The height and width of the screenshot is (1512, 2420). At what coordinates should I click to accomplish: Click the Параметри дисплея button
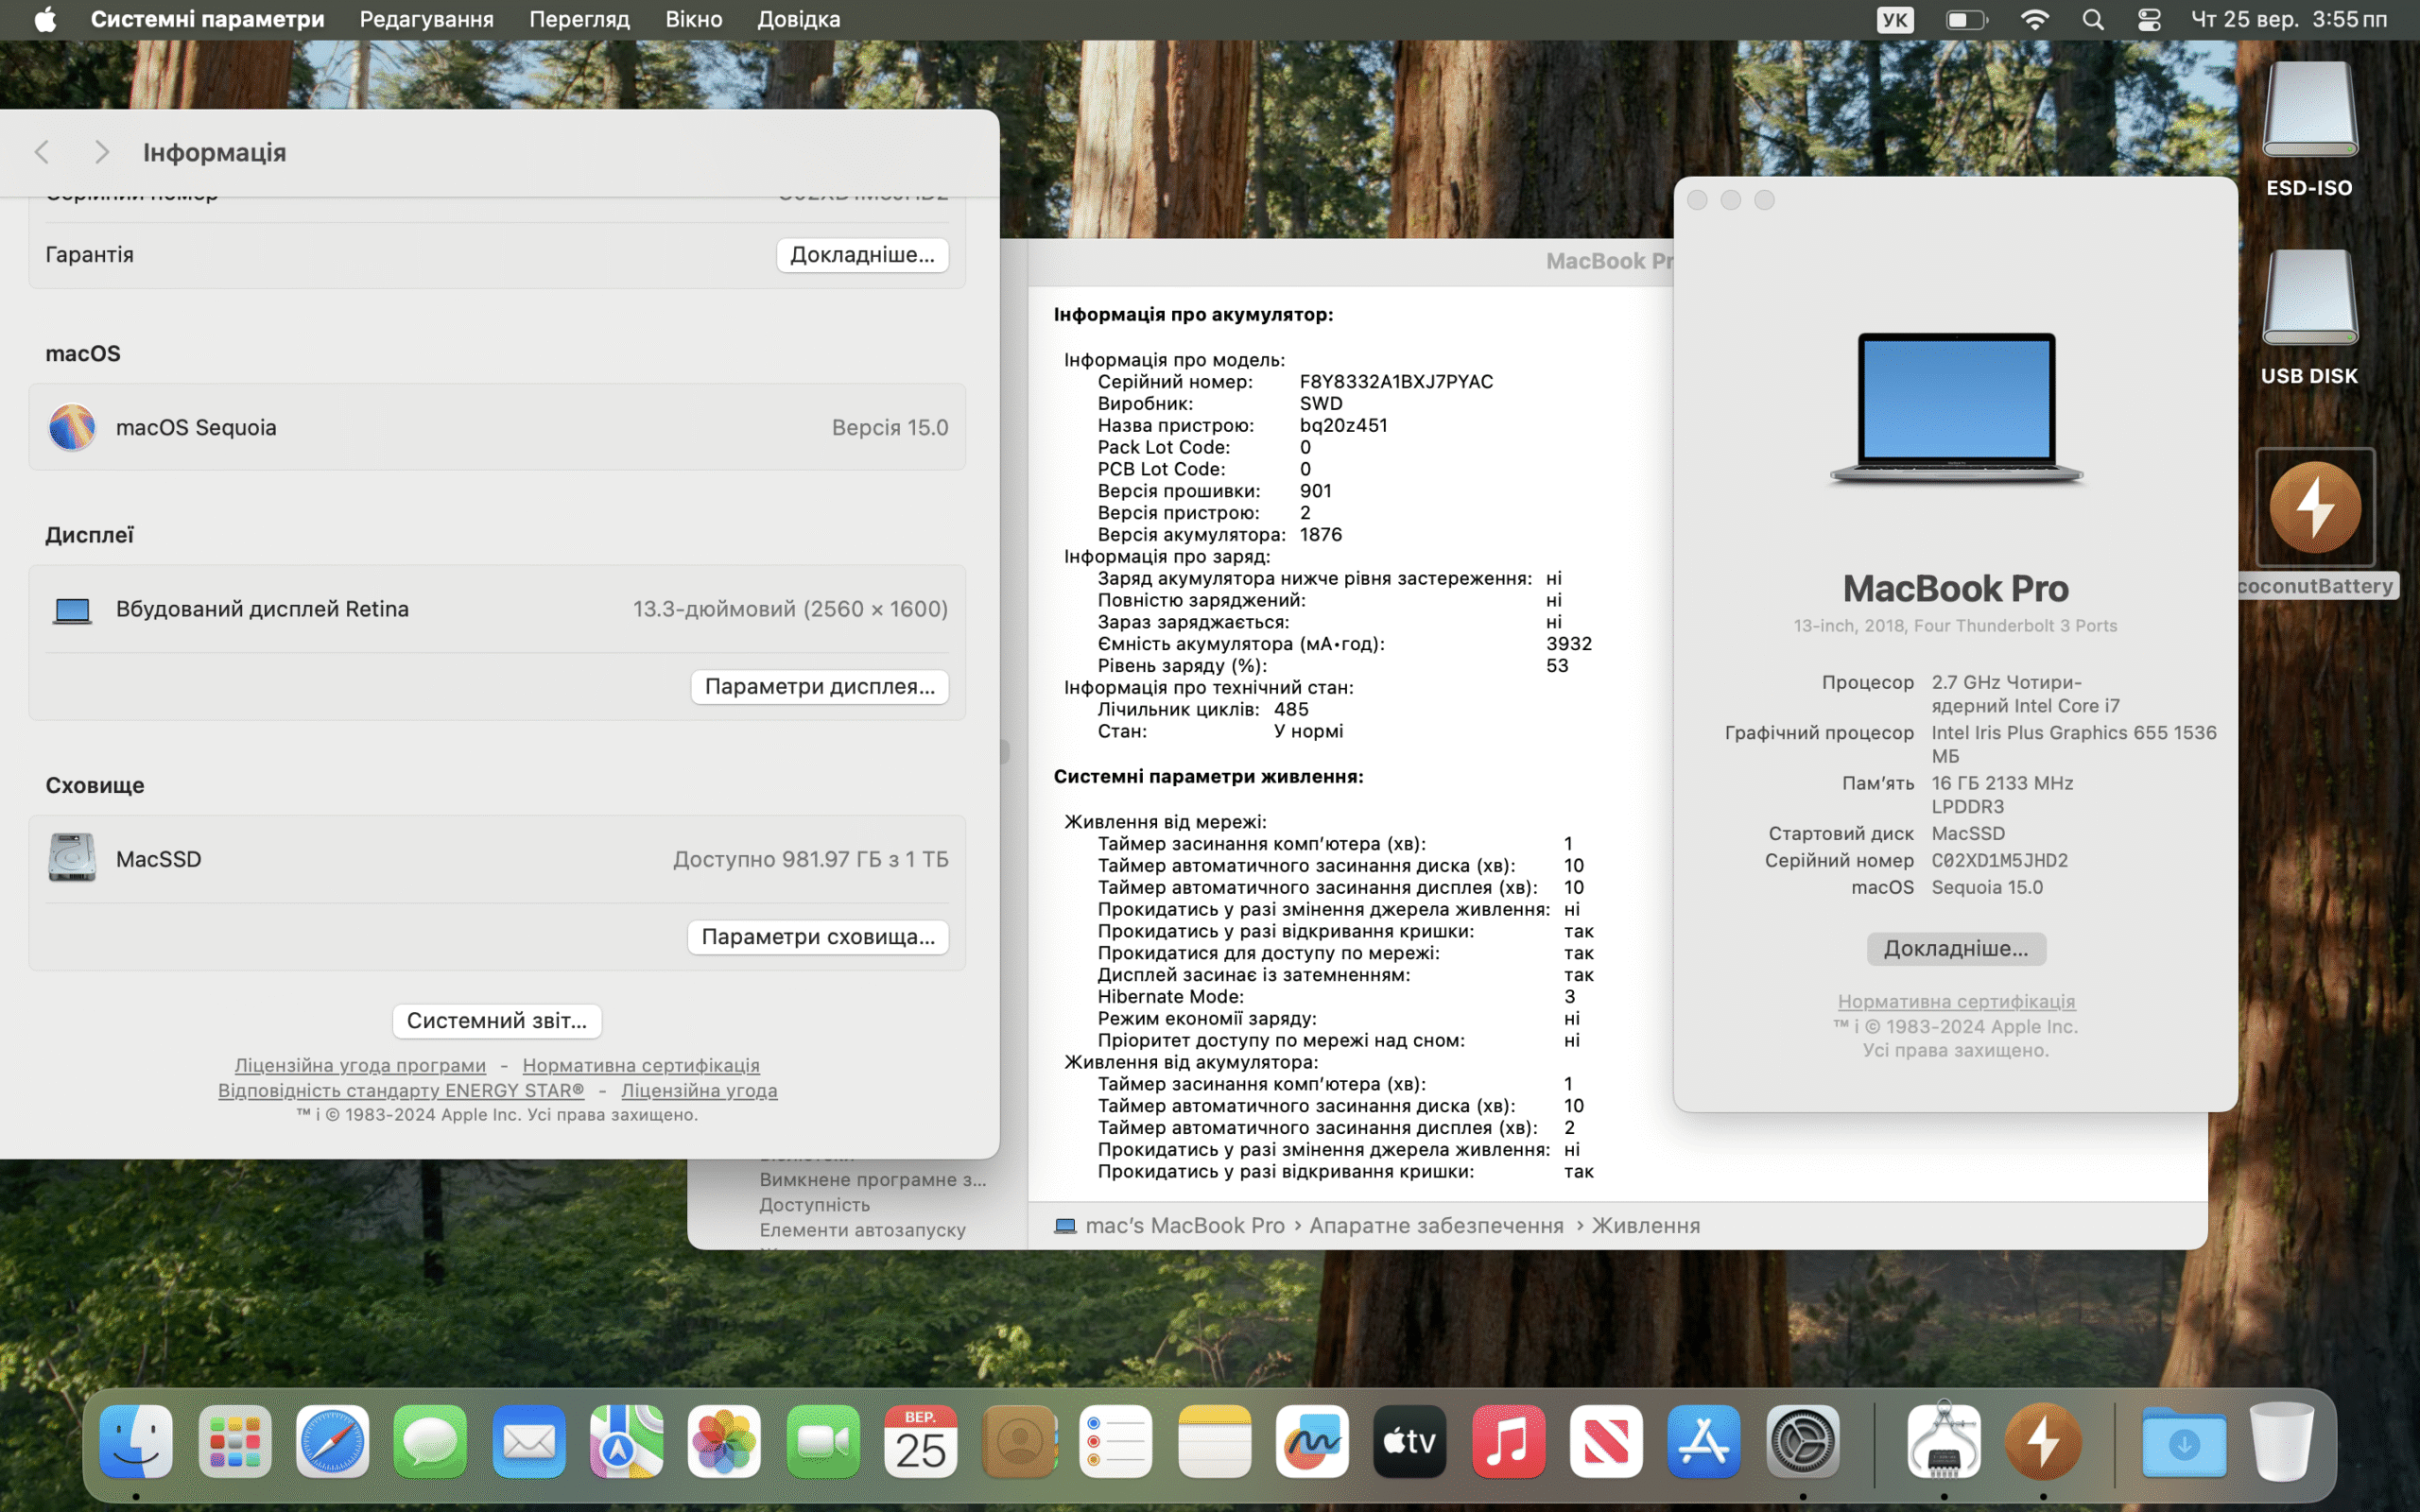coord(819,686)
